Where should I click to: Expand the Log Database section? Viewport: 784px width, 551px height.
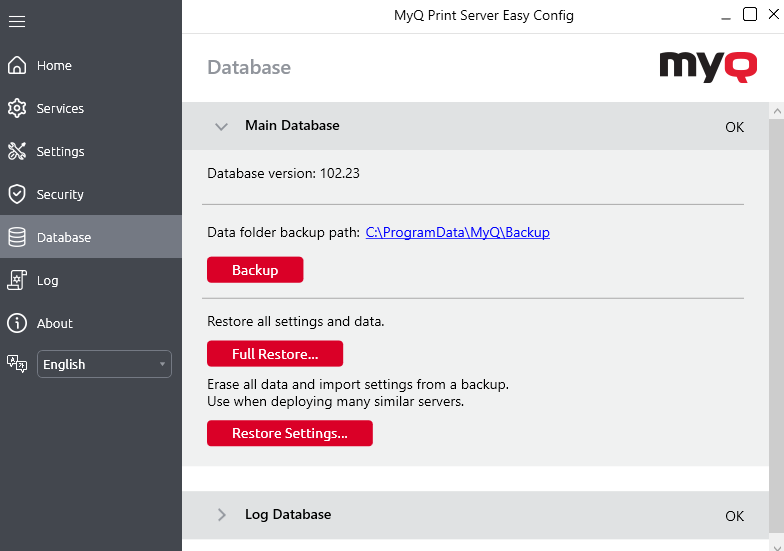(222, 515)
